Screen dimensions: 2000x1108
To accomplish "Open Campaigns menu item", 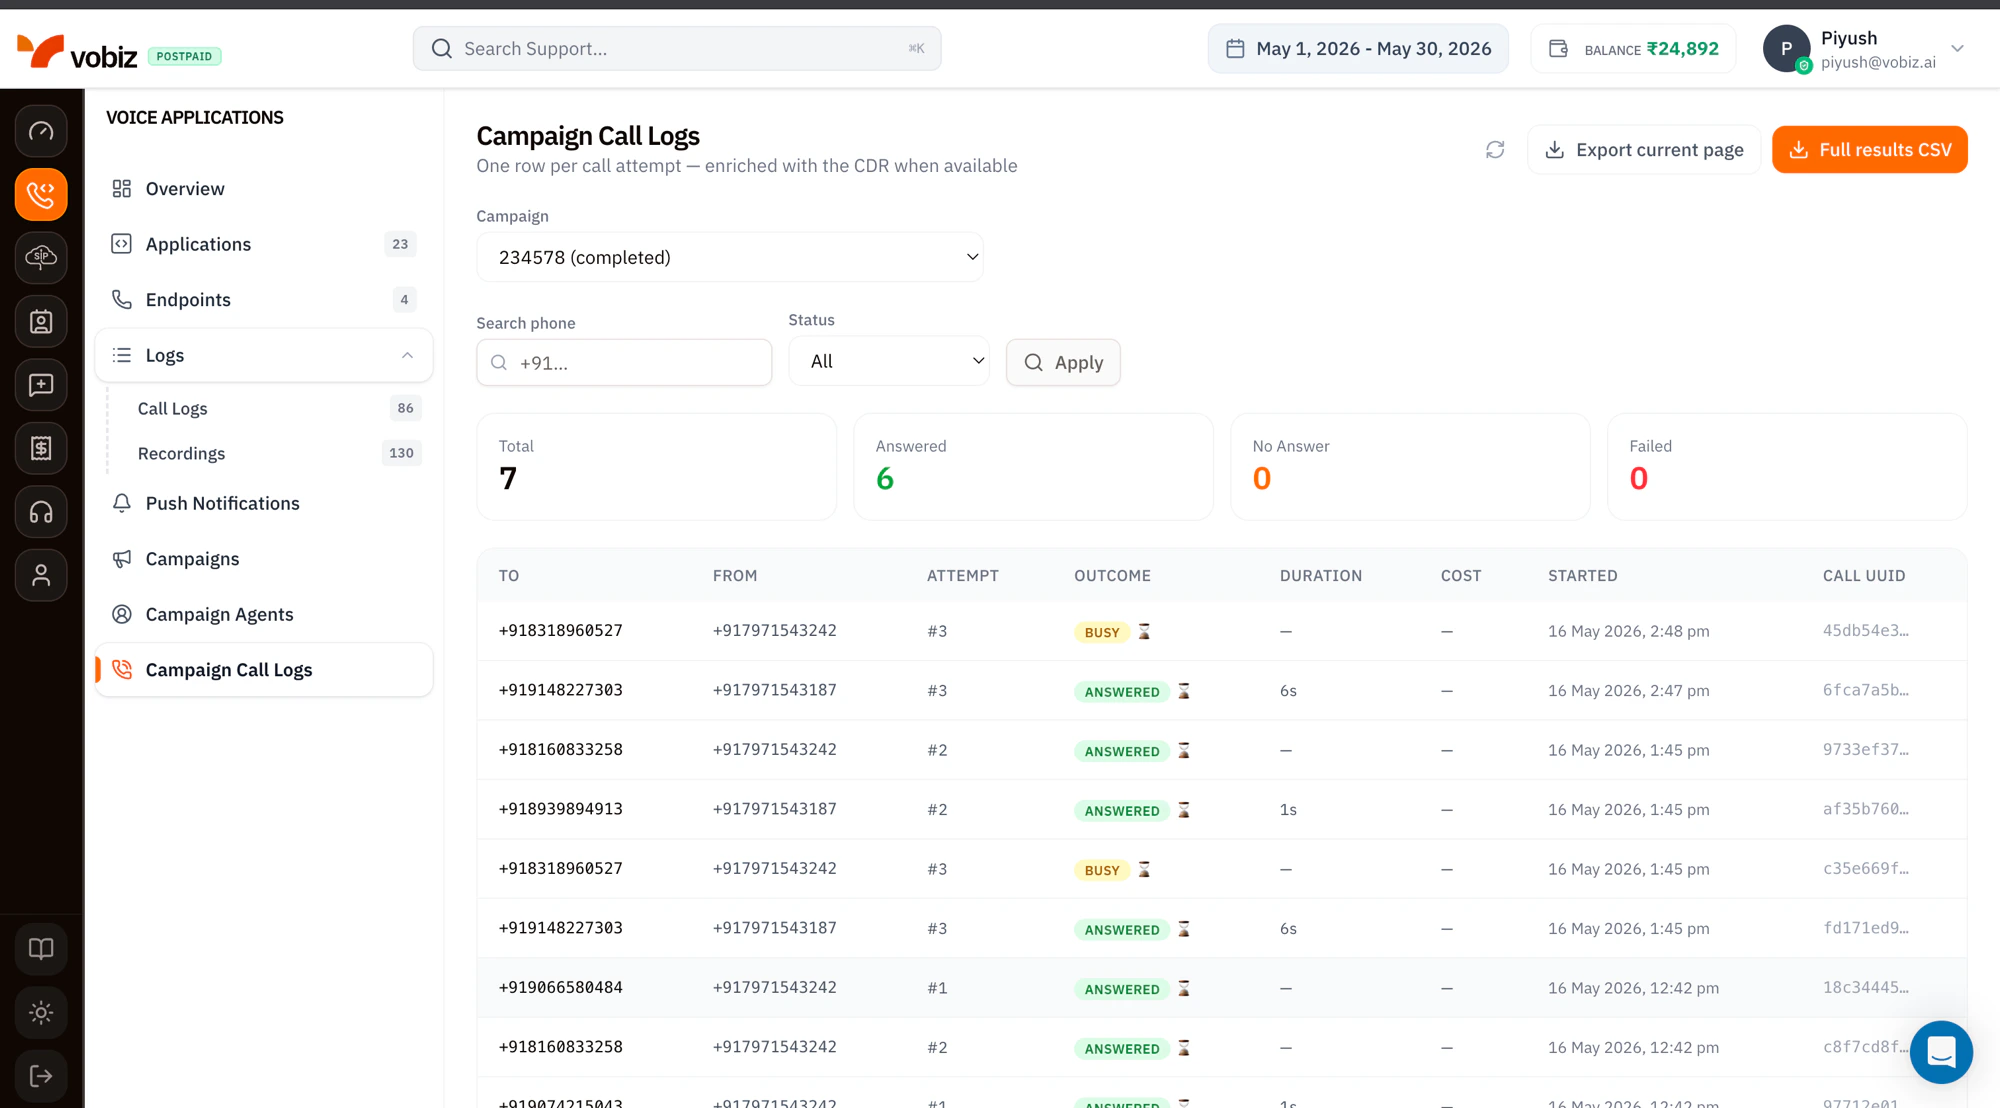I will click(x=264, y=559).
